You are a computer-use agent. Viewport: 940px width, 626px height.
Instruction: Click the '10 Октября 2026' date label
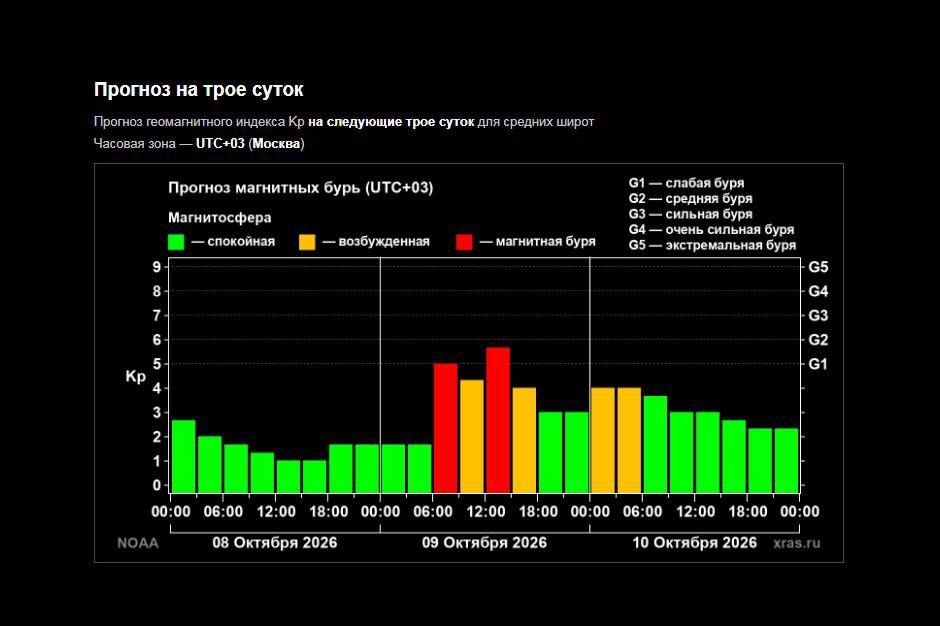[x=694, y=543]
